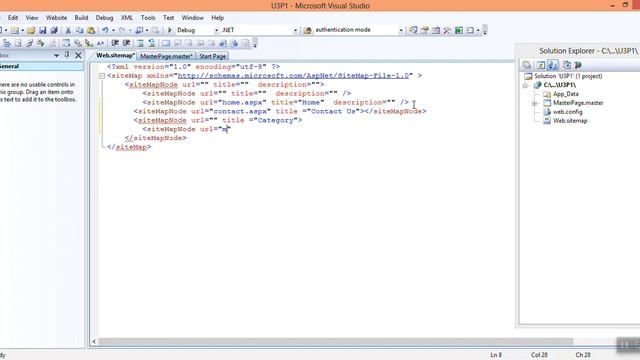Uncomment the selected lines
This screenshot has width=640, height=360.
click(x=151, y=43)
